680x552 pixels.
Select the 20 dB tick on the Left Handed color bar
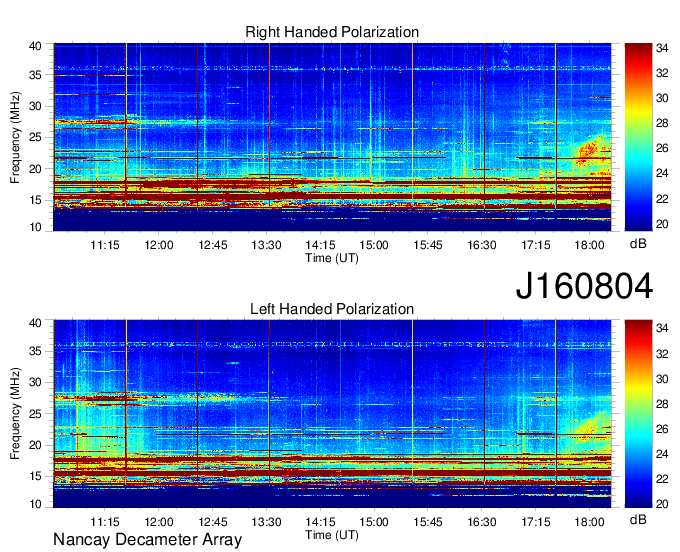pos(662,504)
